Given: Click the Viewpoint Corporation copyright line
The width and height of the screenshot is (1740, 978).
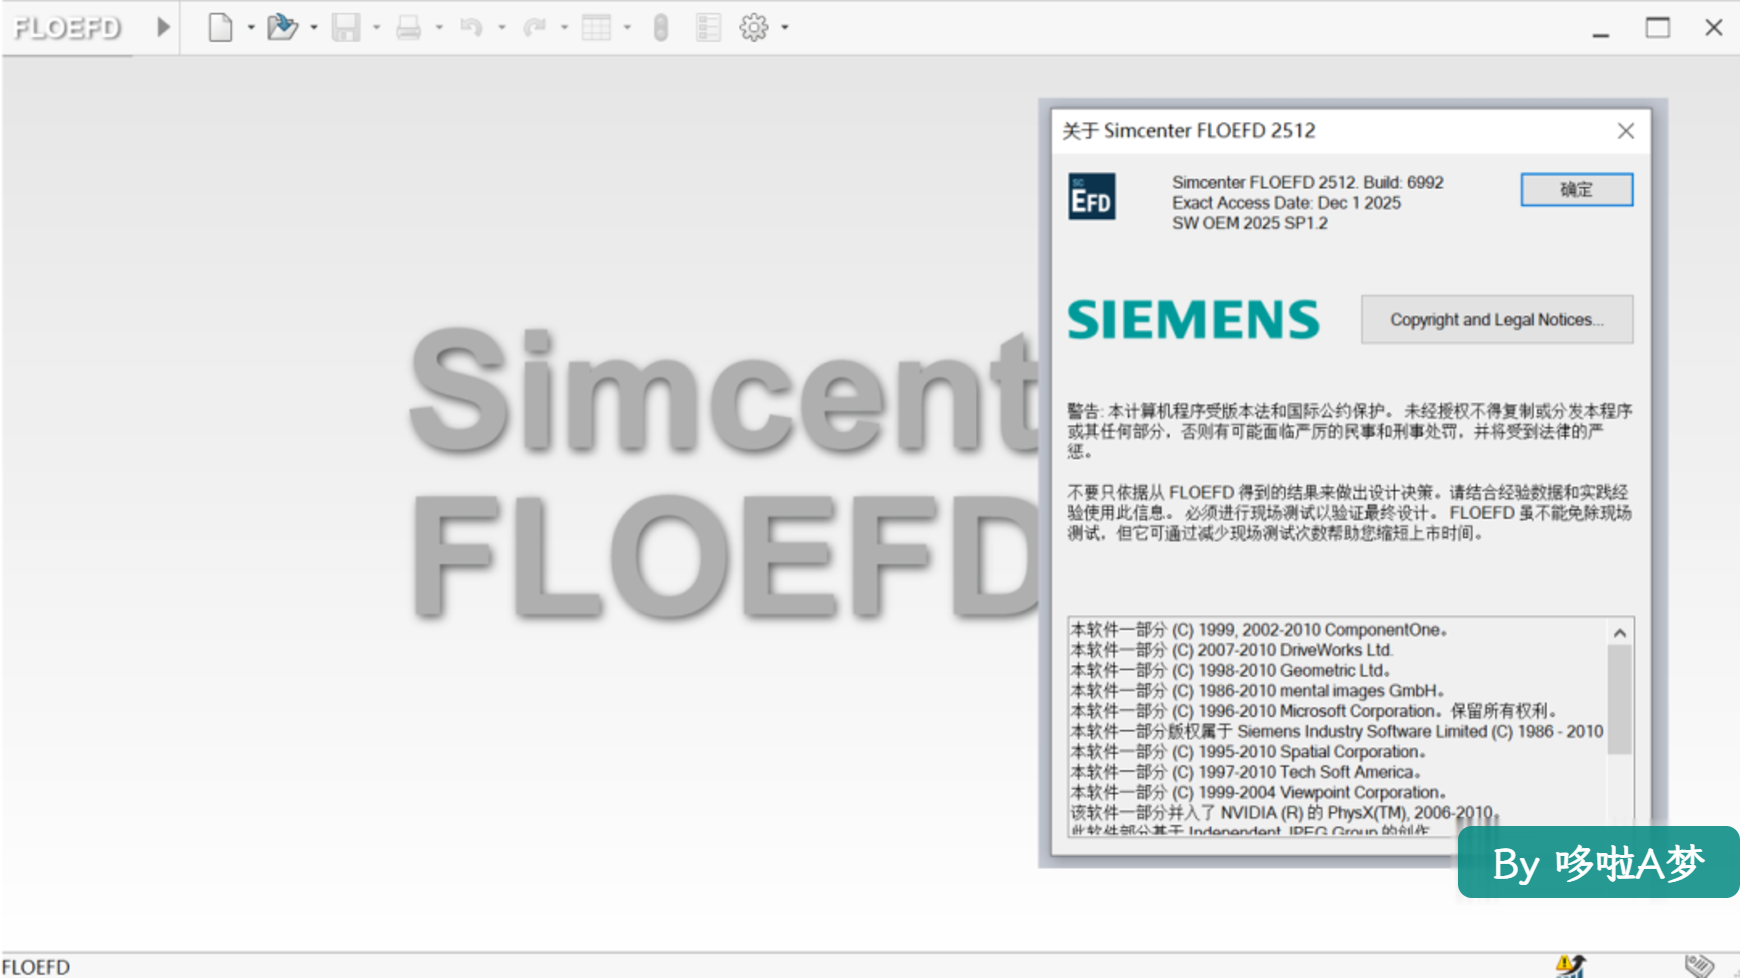Looking at the screenshot, I should (1259, 793).
